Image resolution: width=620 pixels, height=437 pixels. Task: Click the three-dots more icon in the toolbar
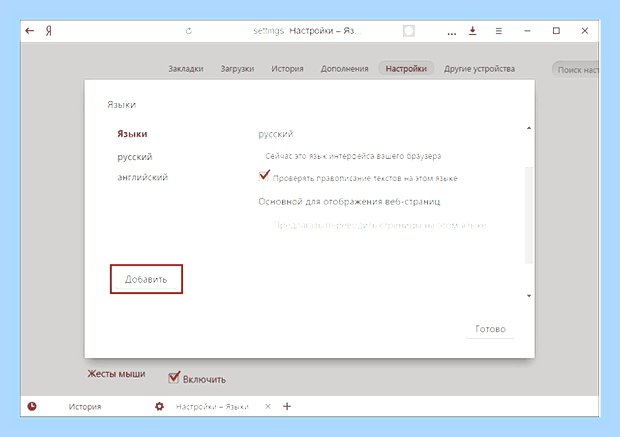click(452, 34)
